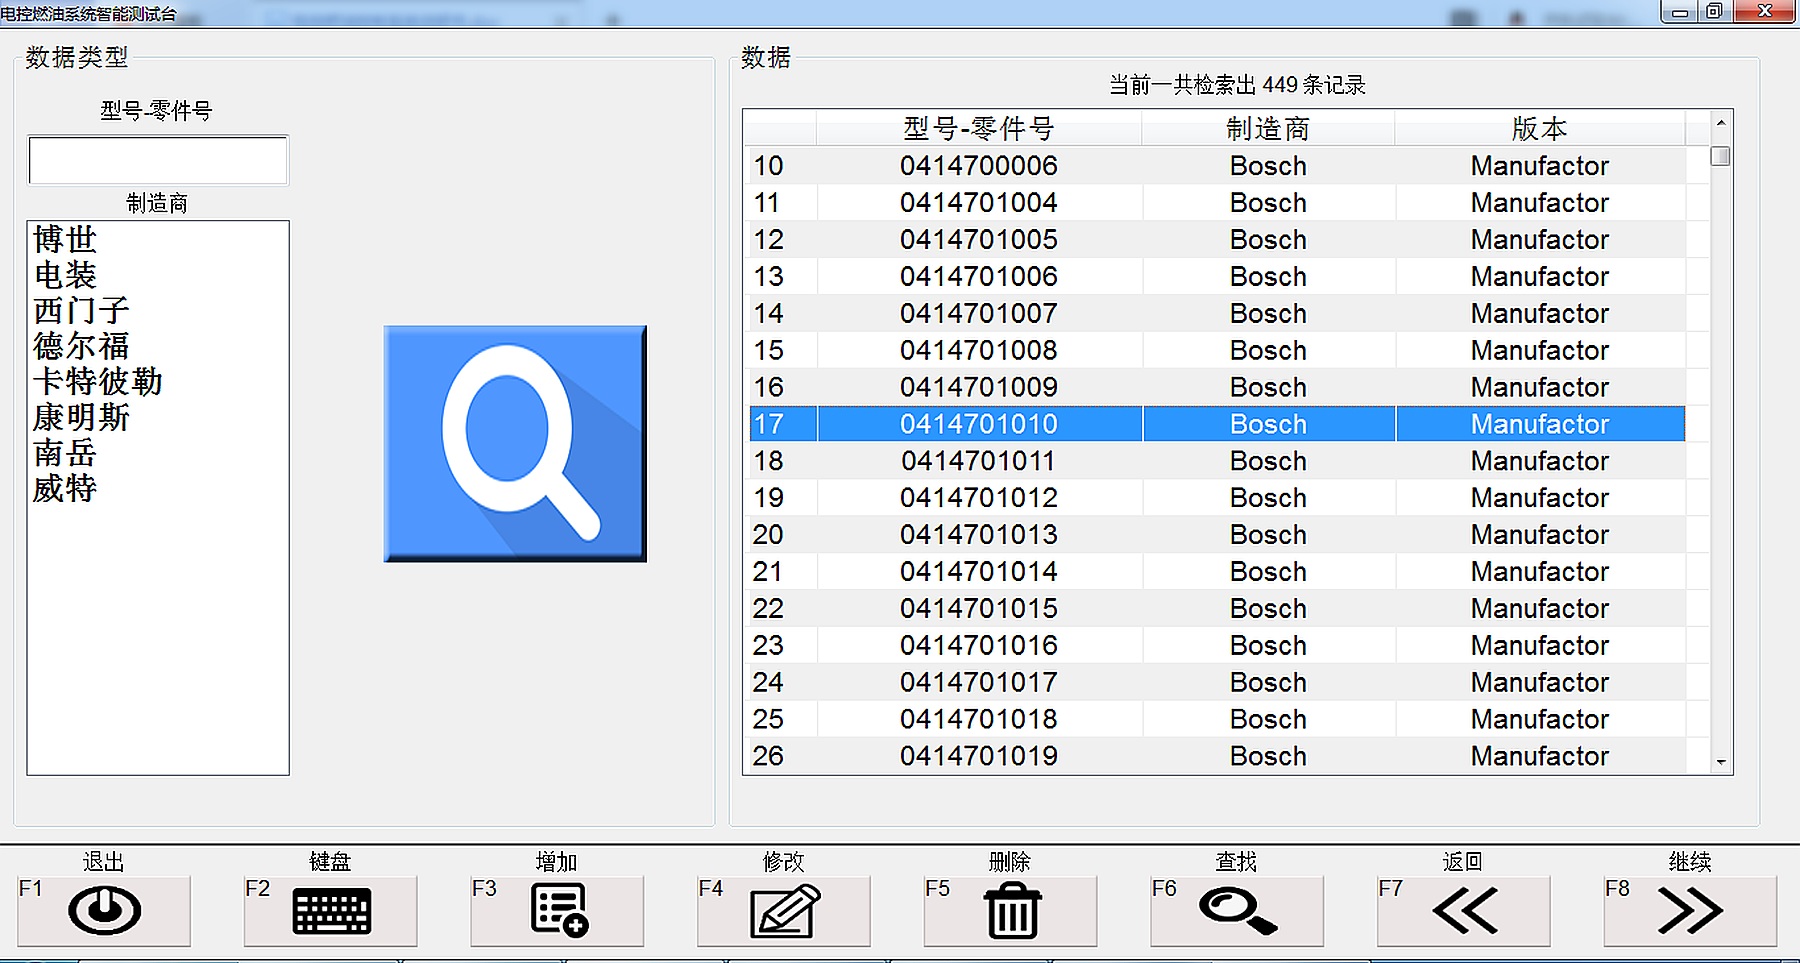Select part number 0414701012
The width and height of the screenshot is (1800, 963).
pyautogui.click(x=979, y=498)
